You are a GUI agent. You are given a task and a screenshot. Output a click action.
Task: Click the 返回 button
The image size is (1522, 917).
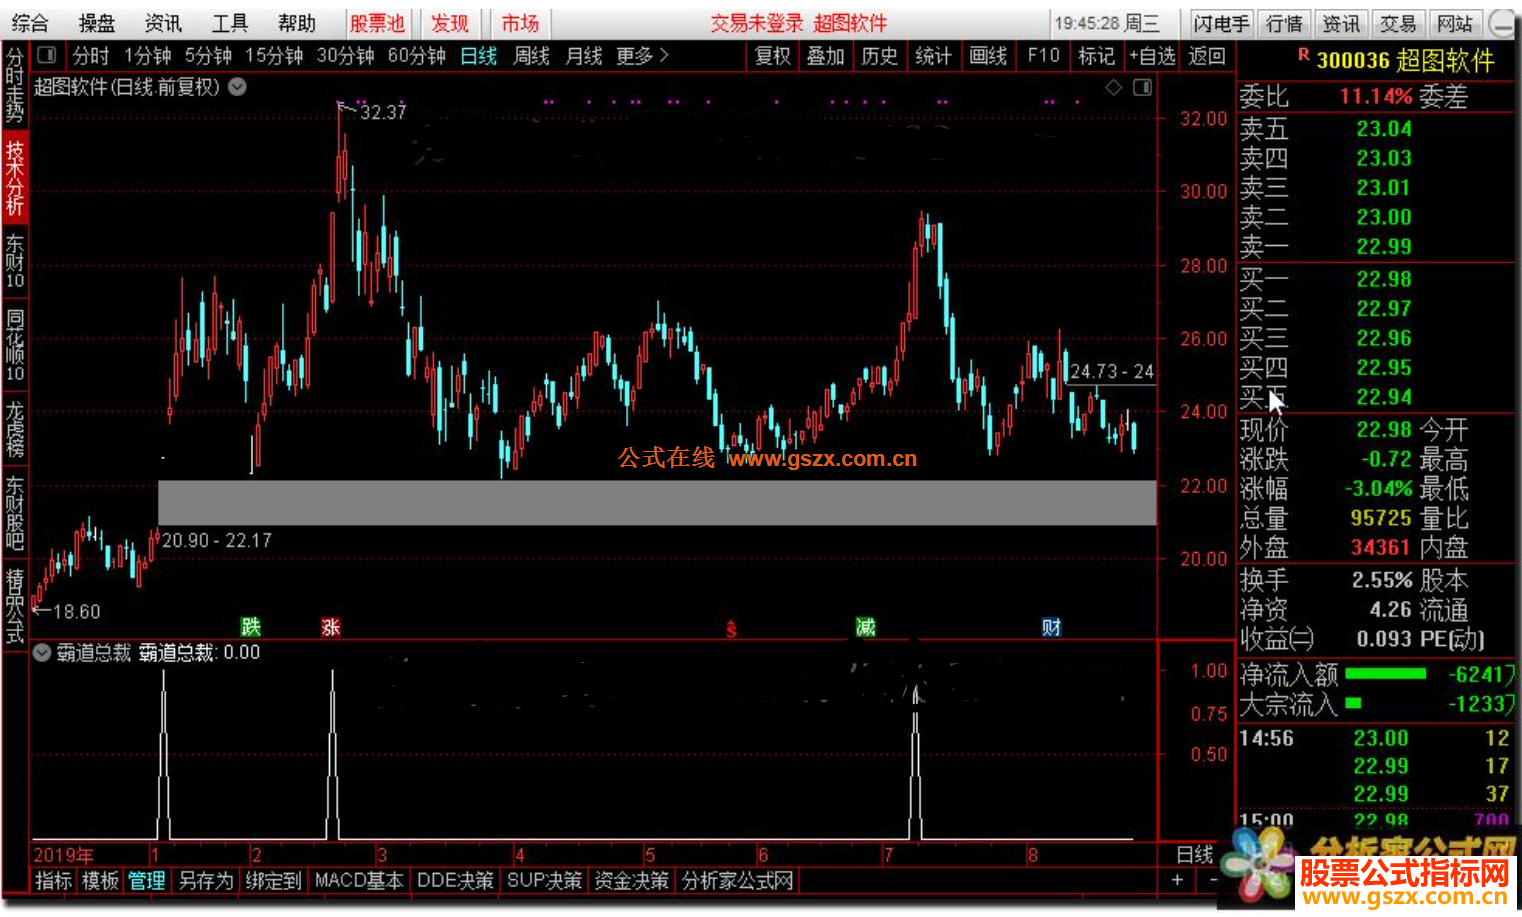1207,56
